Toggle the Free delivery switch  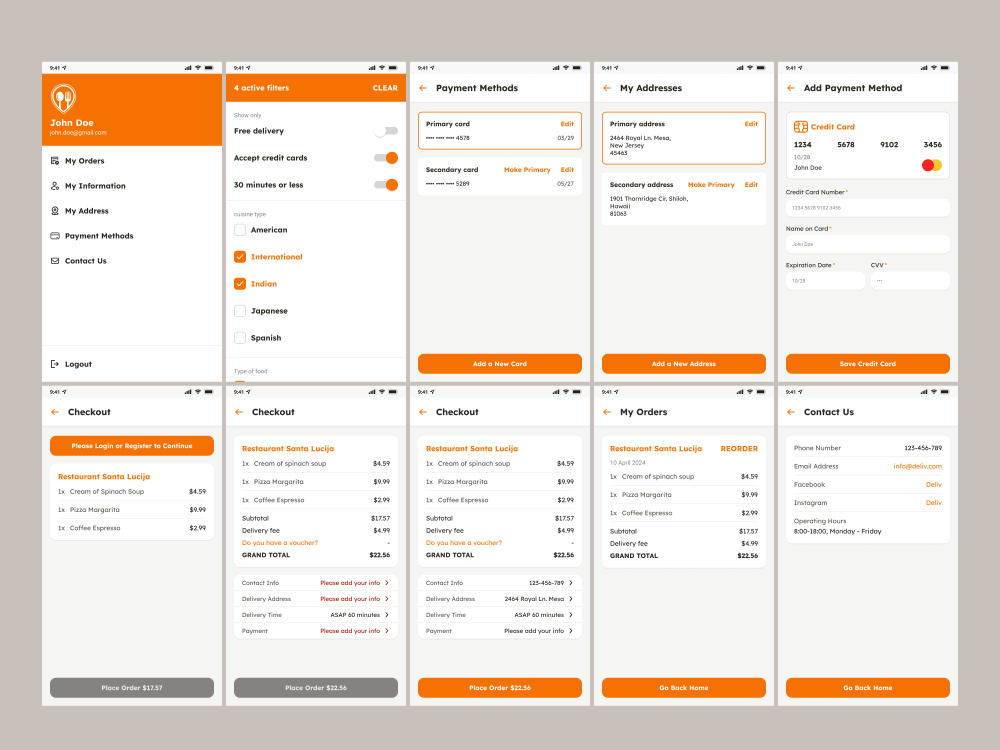pos(386,131)
